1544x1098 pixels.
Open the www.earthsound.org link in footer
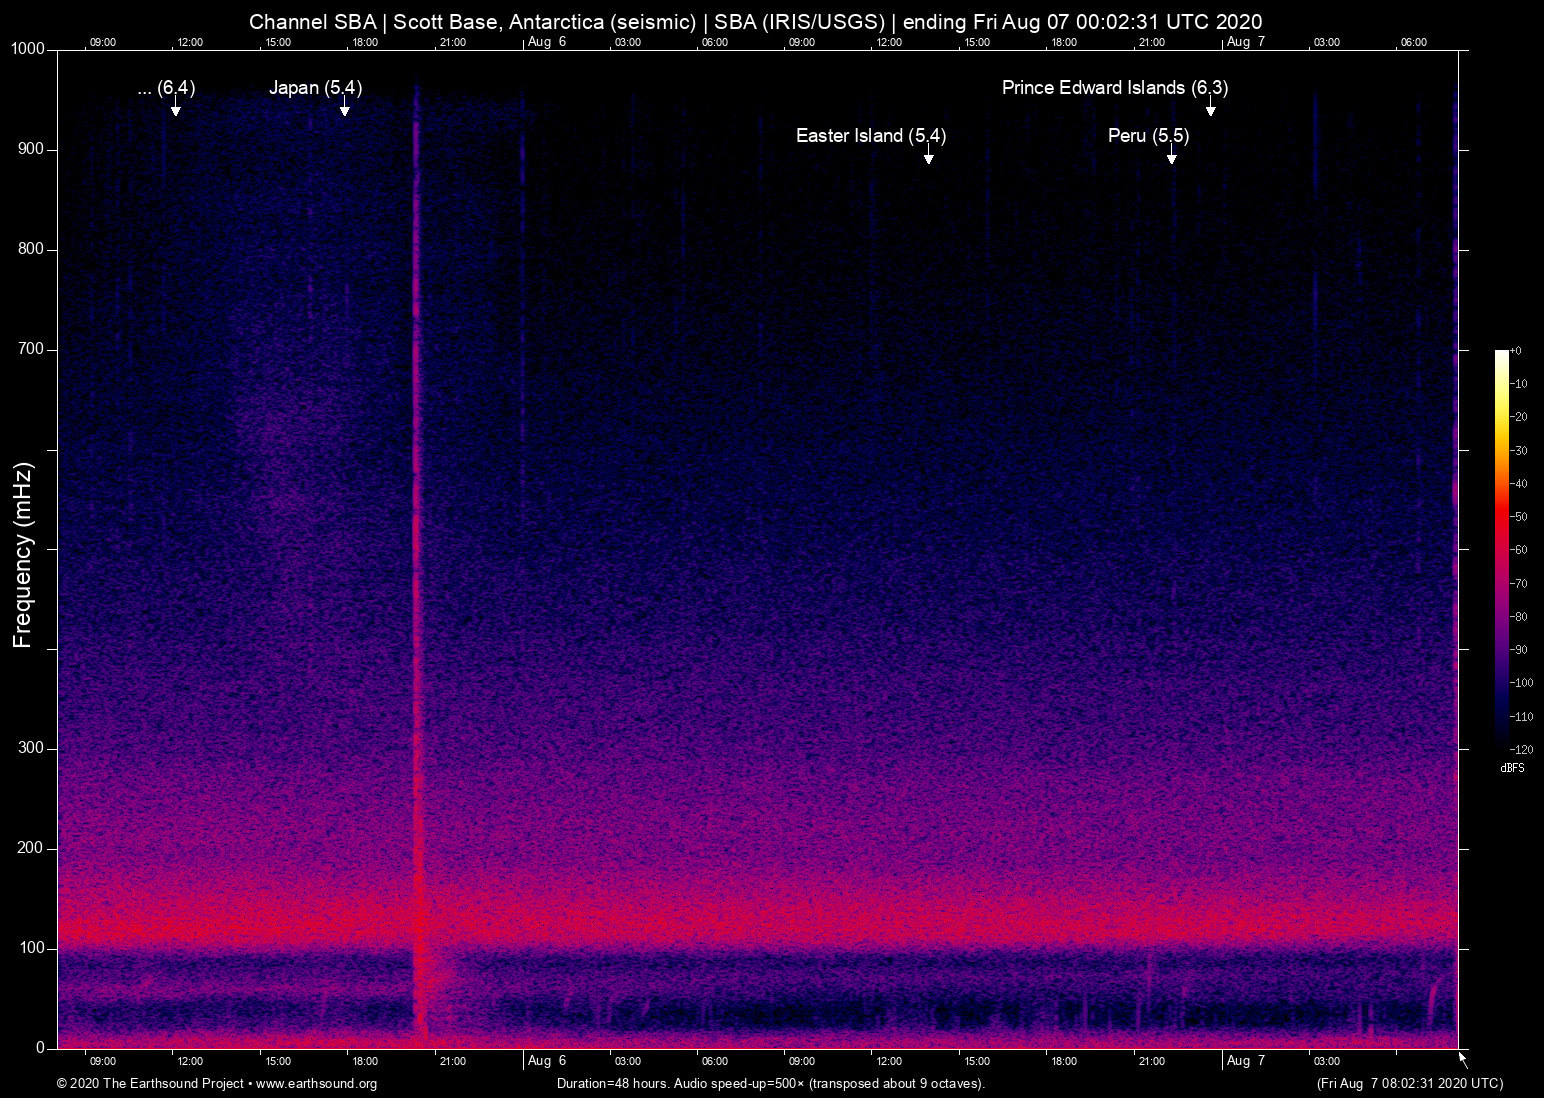(316, 1084)
